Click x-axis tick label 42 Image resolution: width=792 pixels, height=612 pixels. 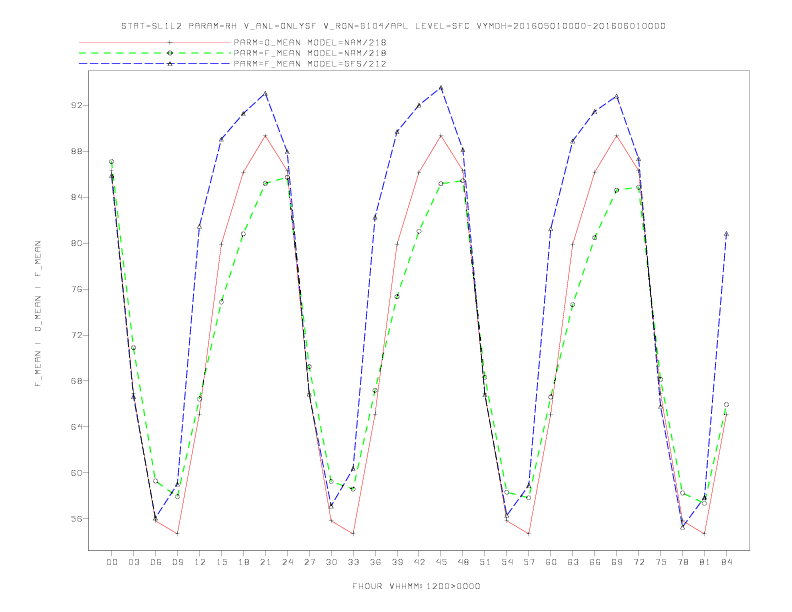(419, 562)
